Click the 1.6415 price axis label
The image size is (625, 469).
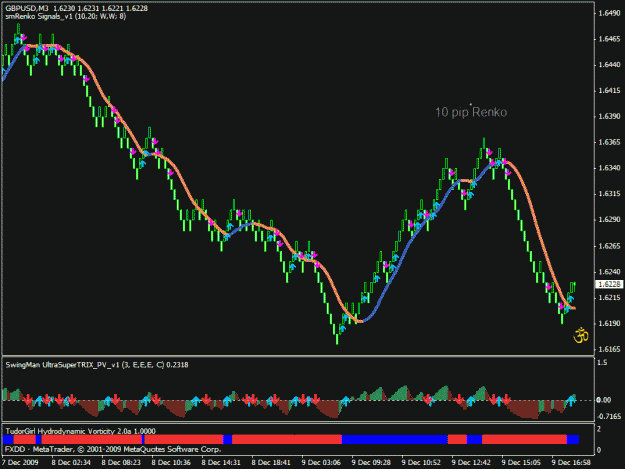tap(609, 90)
